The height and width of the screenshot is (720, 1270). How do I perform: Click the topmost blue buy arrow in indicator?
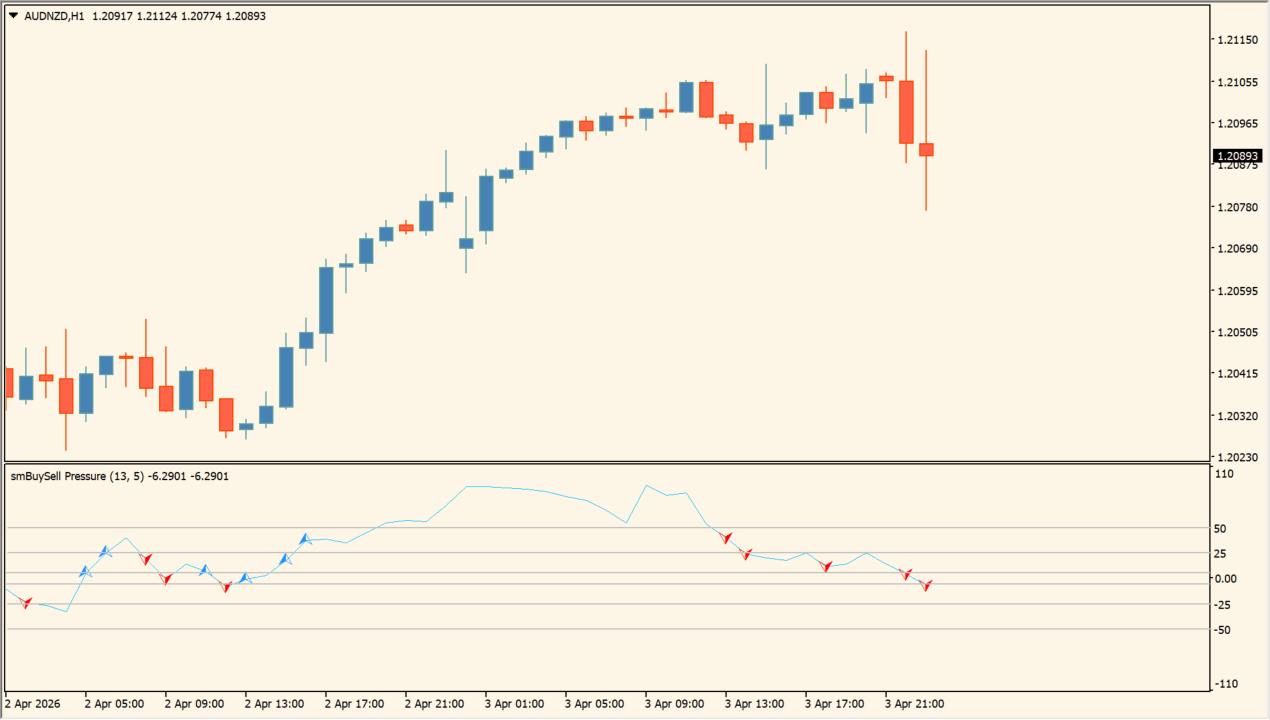(306, 539)
